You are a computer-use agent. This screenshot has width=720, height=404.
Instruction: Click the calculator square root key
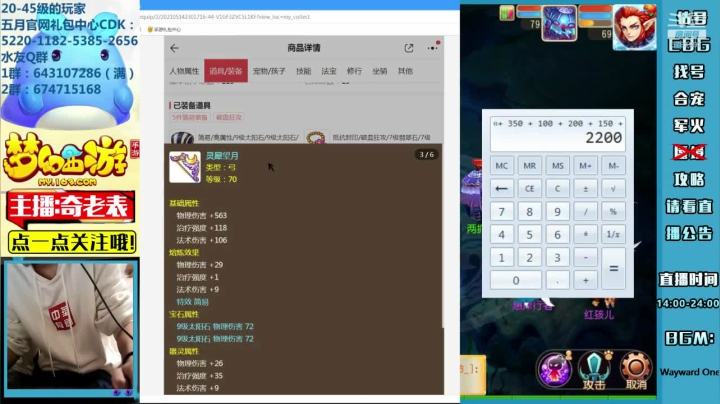(613, 189)
